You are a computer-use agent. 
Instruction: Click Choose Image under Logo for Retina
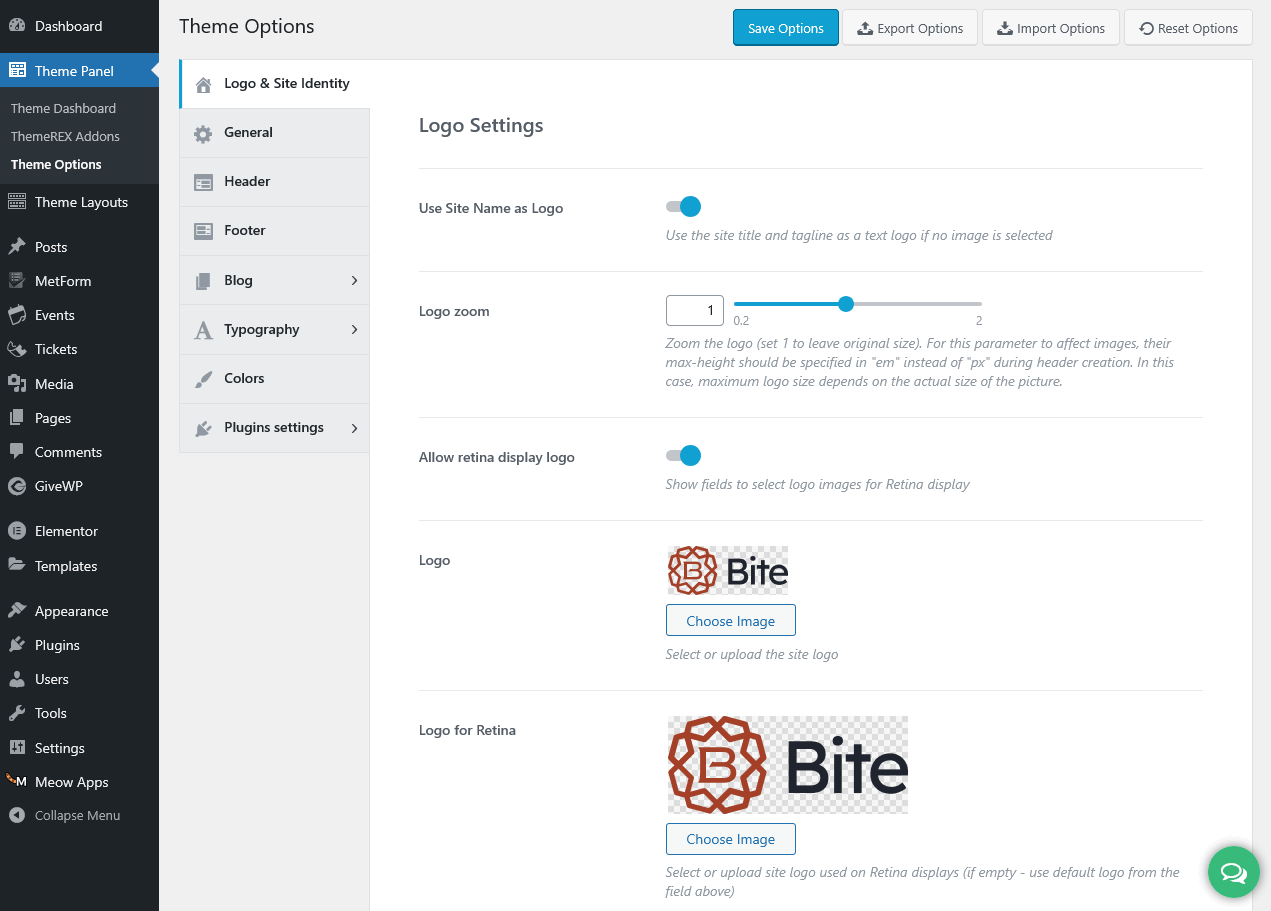tap(731, 839)
